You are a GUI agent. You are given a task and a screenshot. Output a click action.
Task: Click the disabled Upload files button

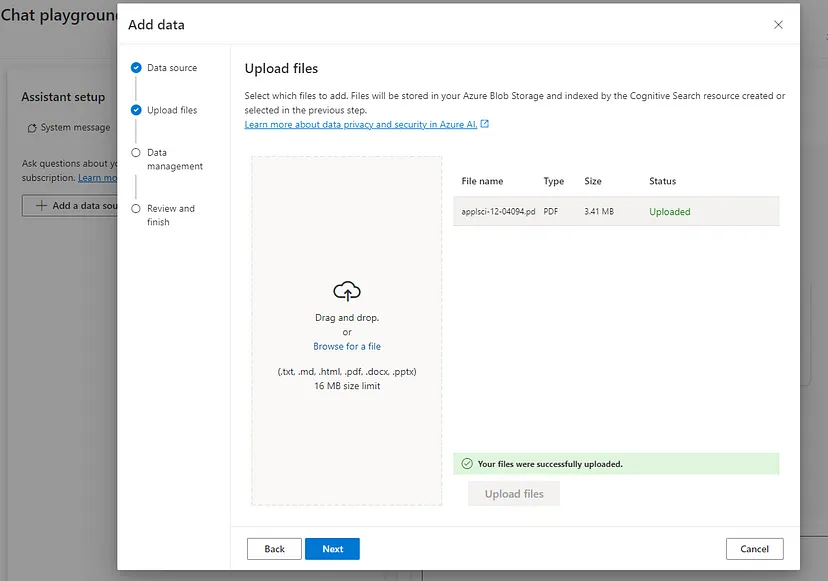coord(514,494)
